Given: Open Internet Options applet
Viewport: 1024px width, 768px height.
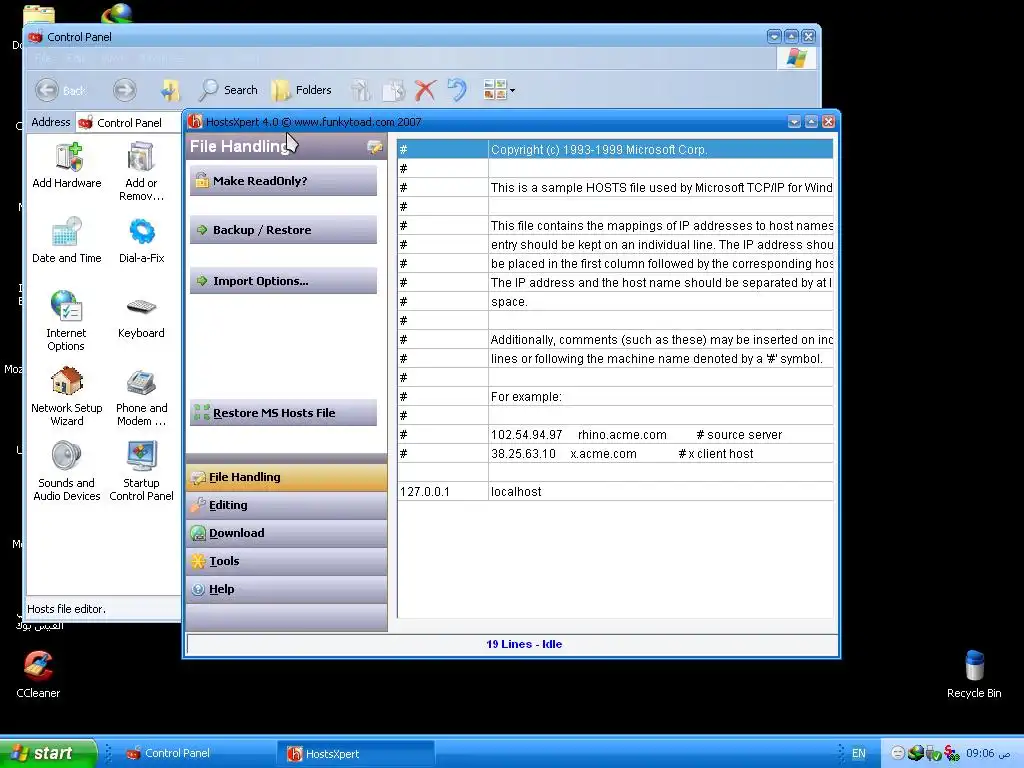Looking at the screenshot, I should (66, 321).
